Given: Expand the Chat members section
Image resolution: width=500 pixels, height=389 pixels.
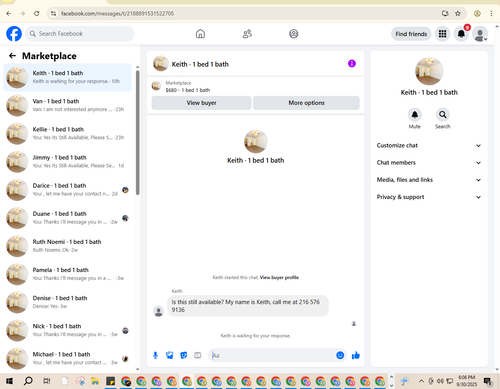Looking at the screenshot, I should point(429,163).
